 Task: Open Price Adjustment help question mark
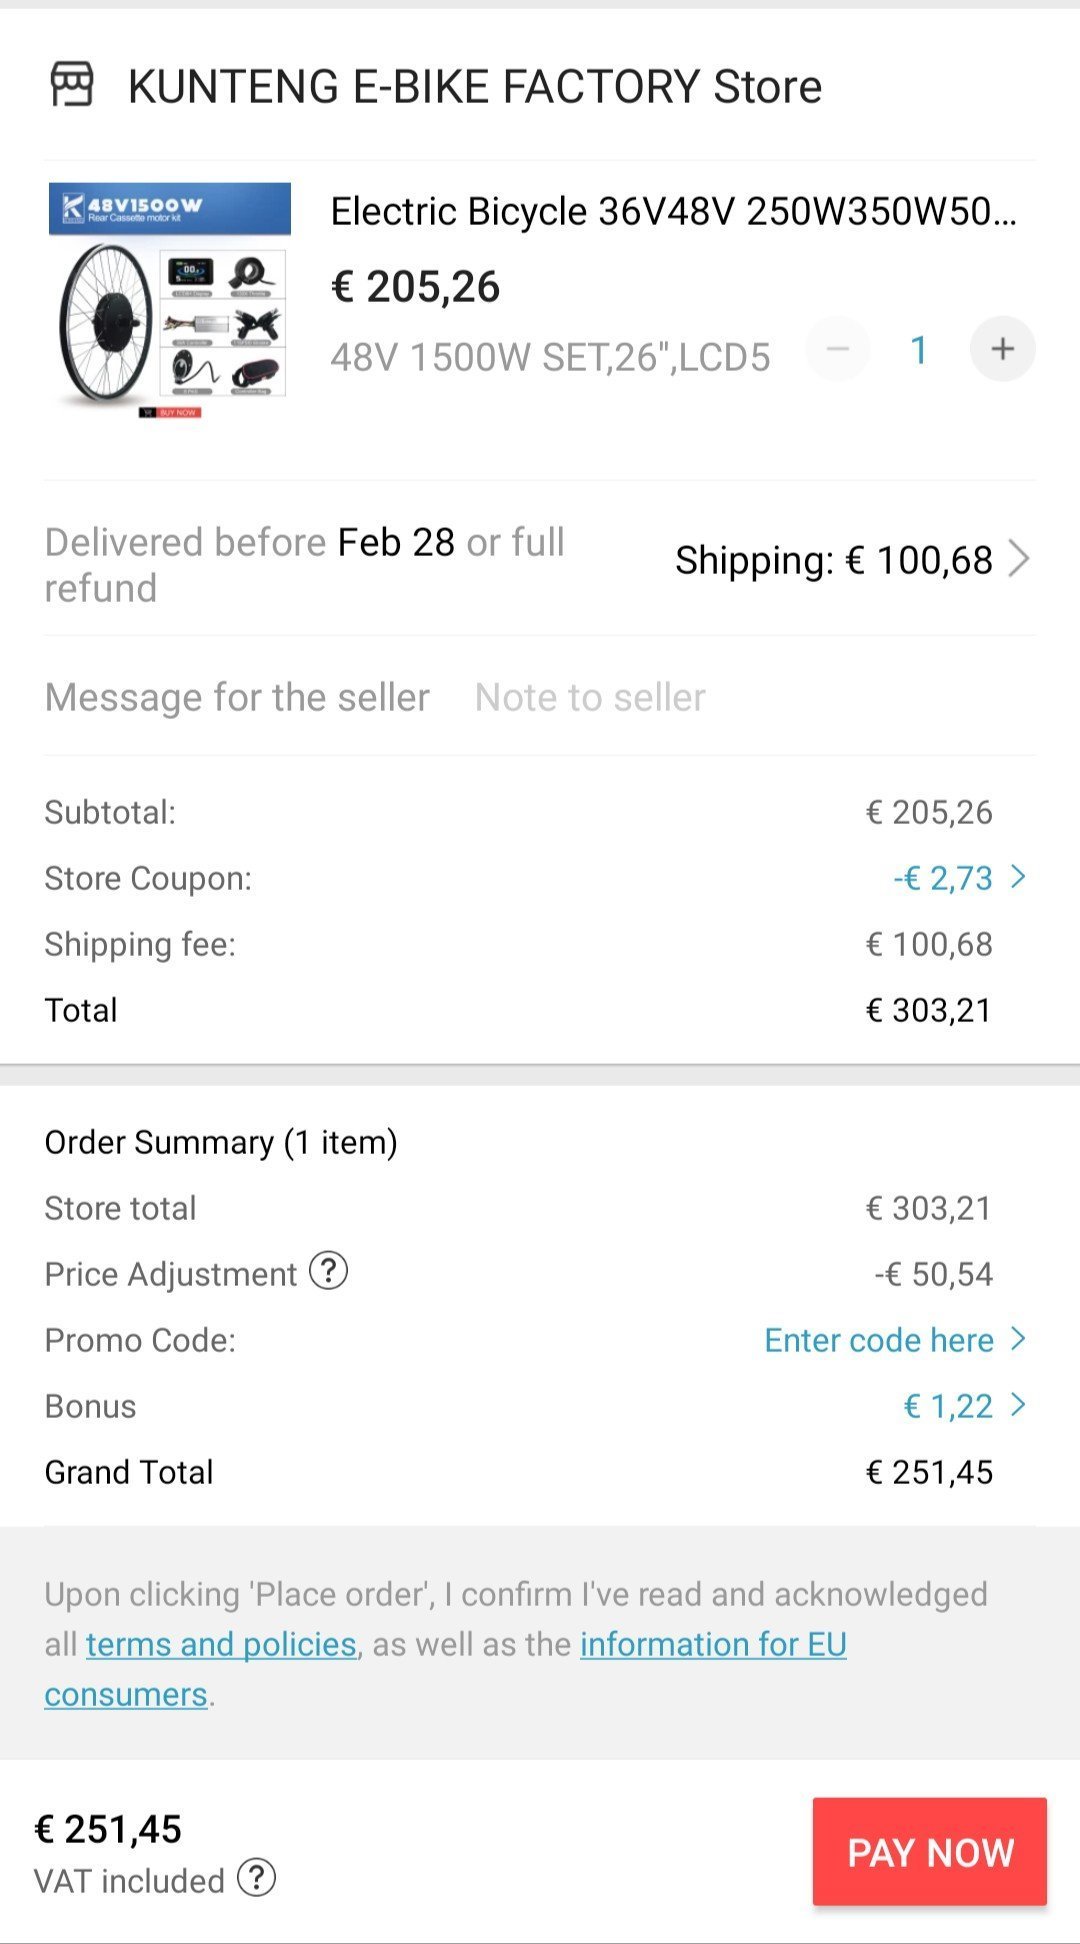(328, 1271)
